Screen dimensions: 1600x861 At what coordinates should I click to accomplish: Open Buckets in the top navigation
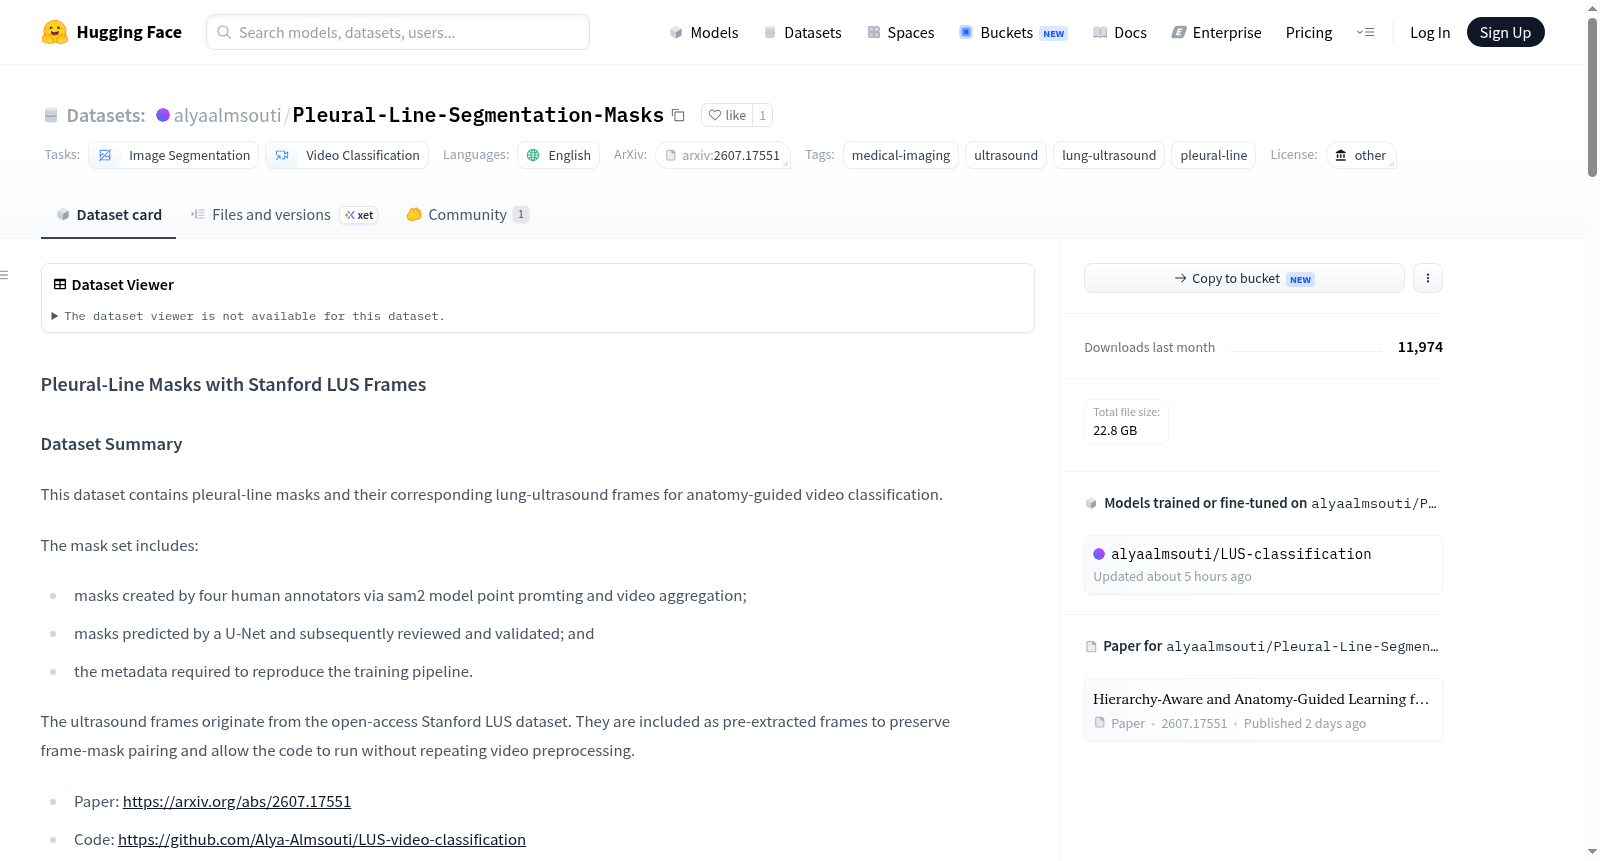(1013, 32)
